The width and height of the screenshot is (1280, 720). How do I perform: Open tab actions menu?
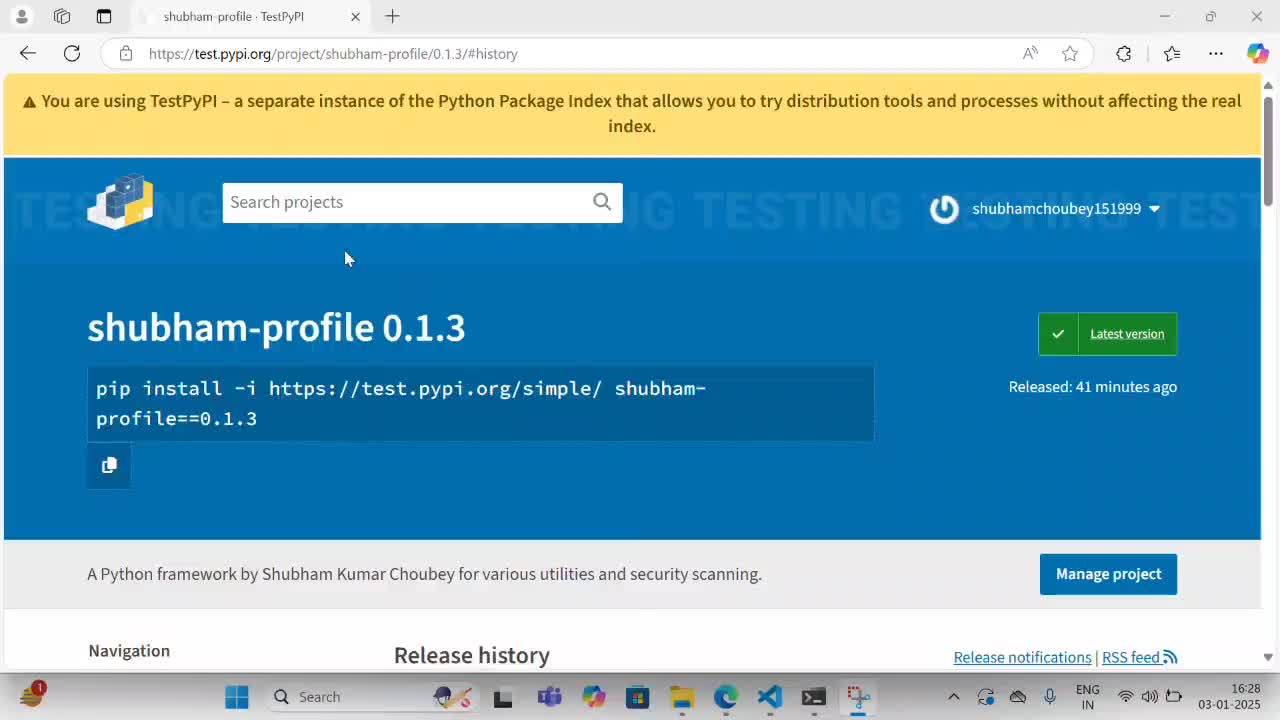[104, 16]
